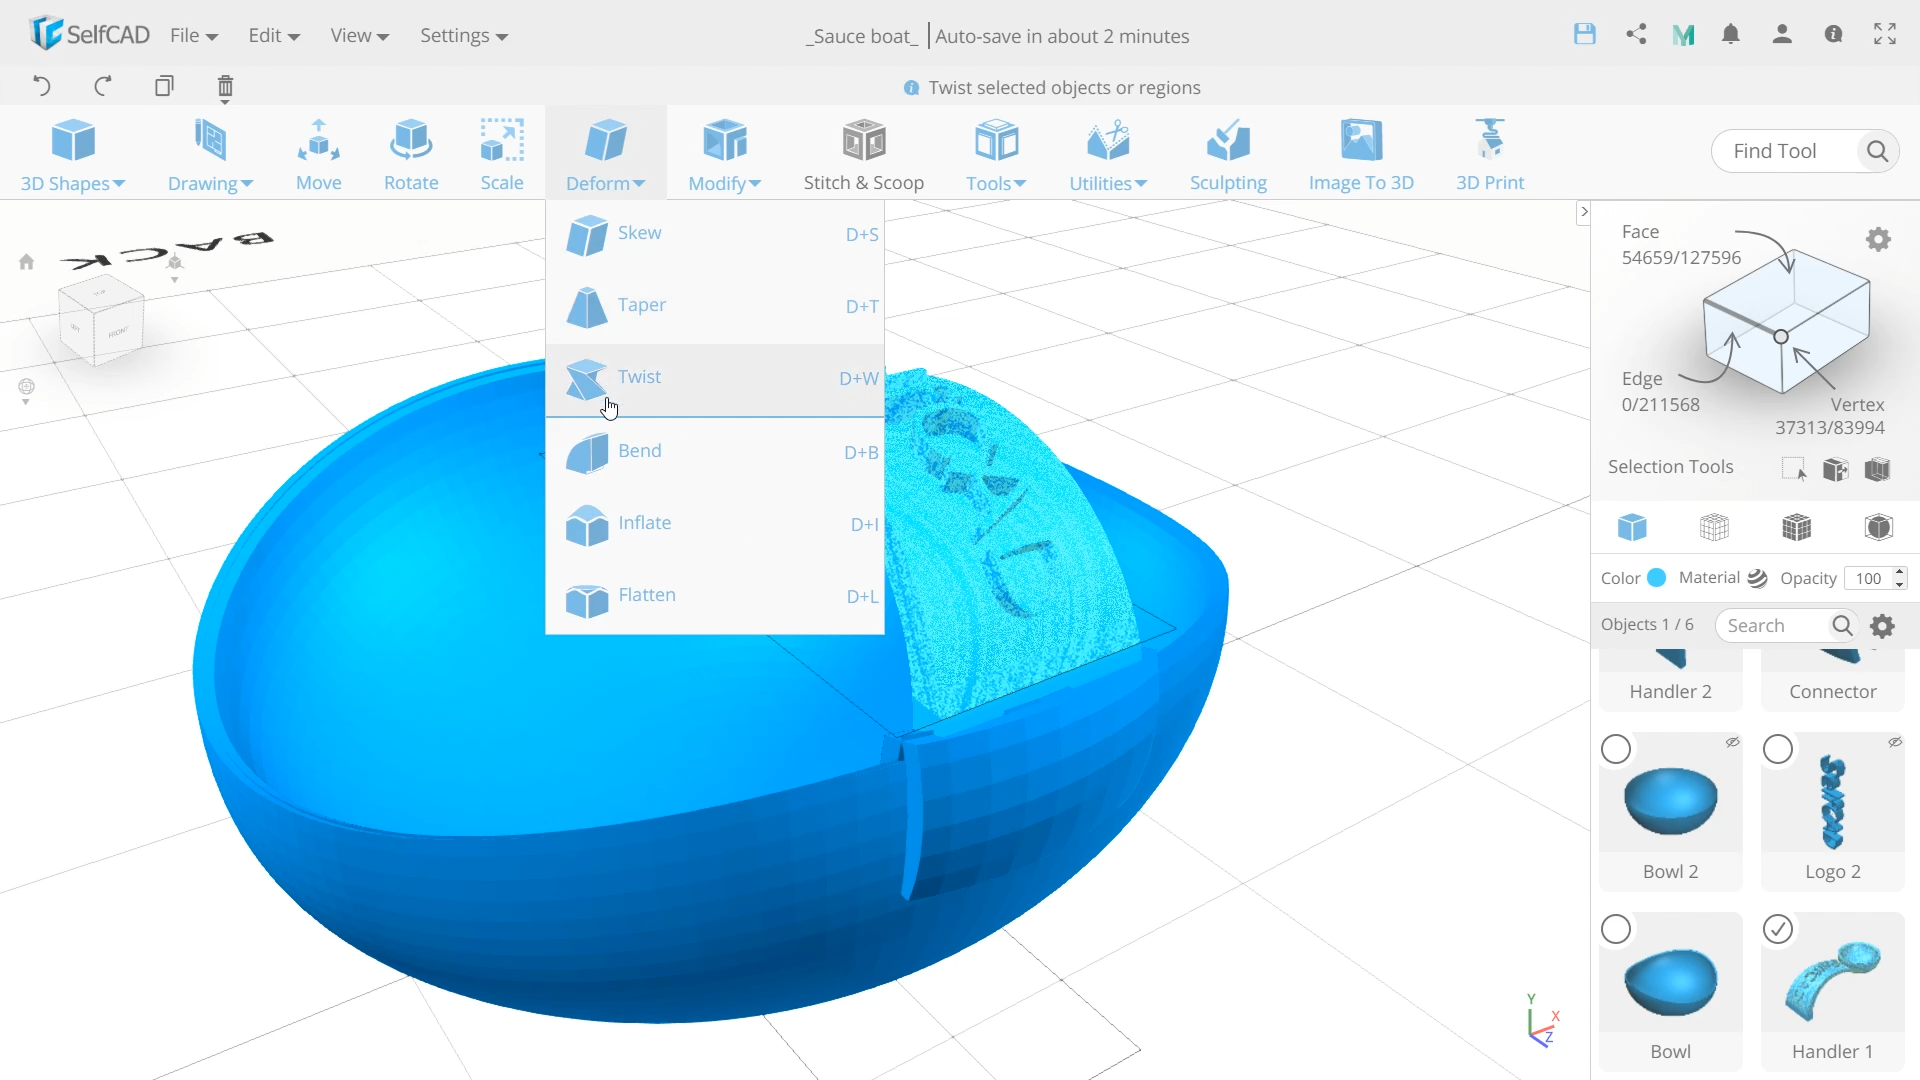Select the Scale tool

[502, 154]
